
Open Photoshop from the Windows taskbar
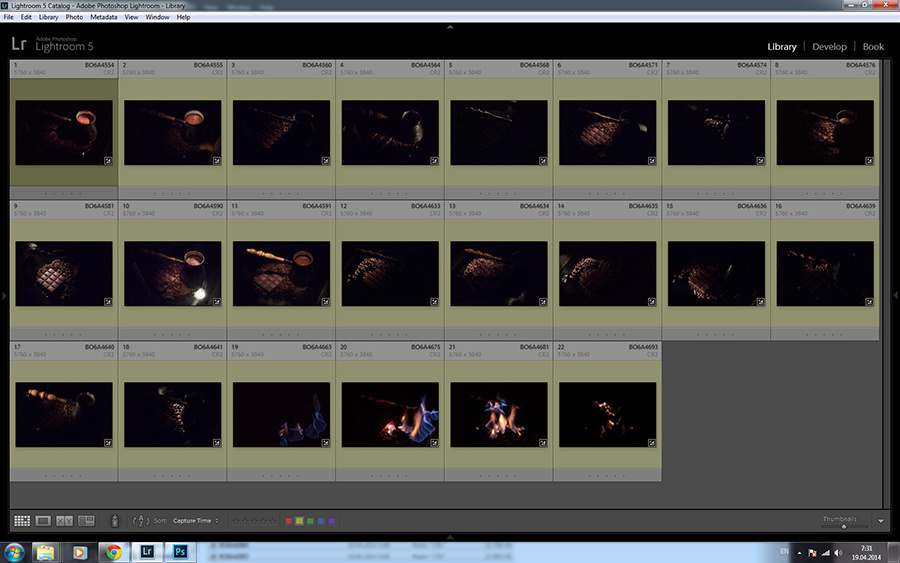click(182, 552)
